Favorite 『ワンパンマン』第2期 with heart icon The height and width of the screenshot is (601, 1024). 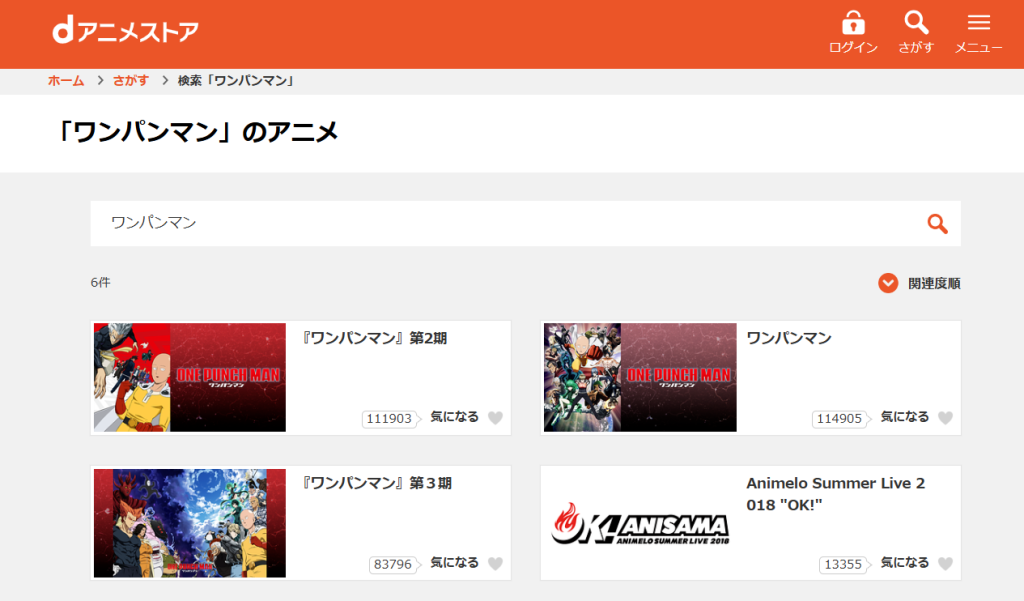pyautogui.click(x=496, y=417)
